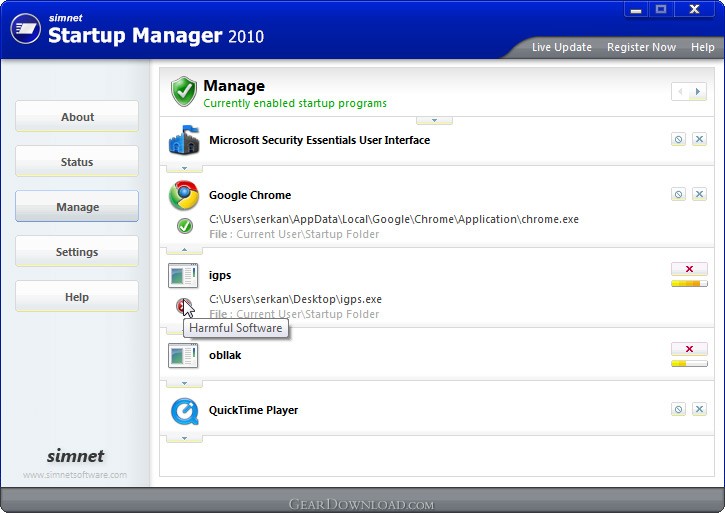This screenshot has width=725, height=513.
Task: Click the igps program icon
Action: 183,275
